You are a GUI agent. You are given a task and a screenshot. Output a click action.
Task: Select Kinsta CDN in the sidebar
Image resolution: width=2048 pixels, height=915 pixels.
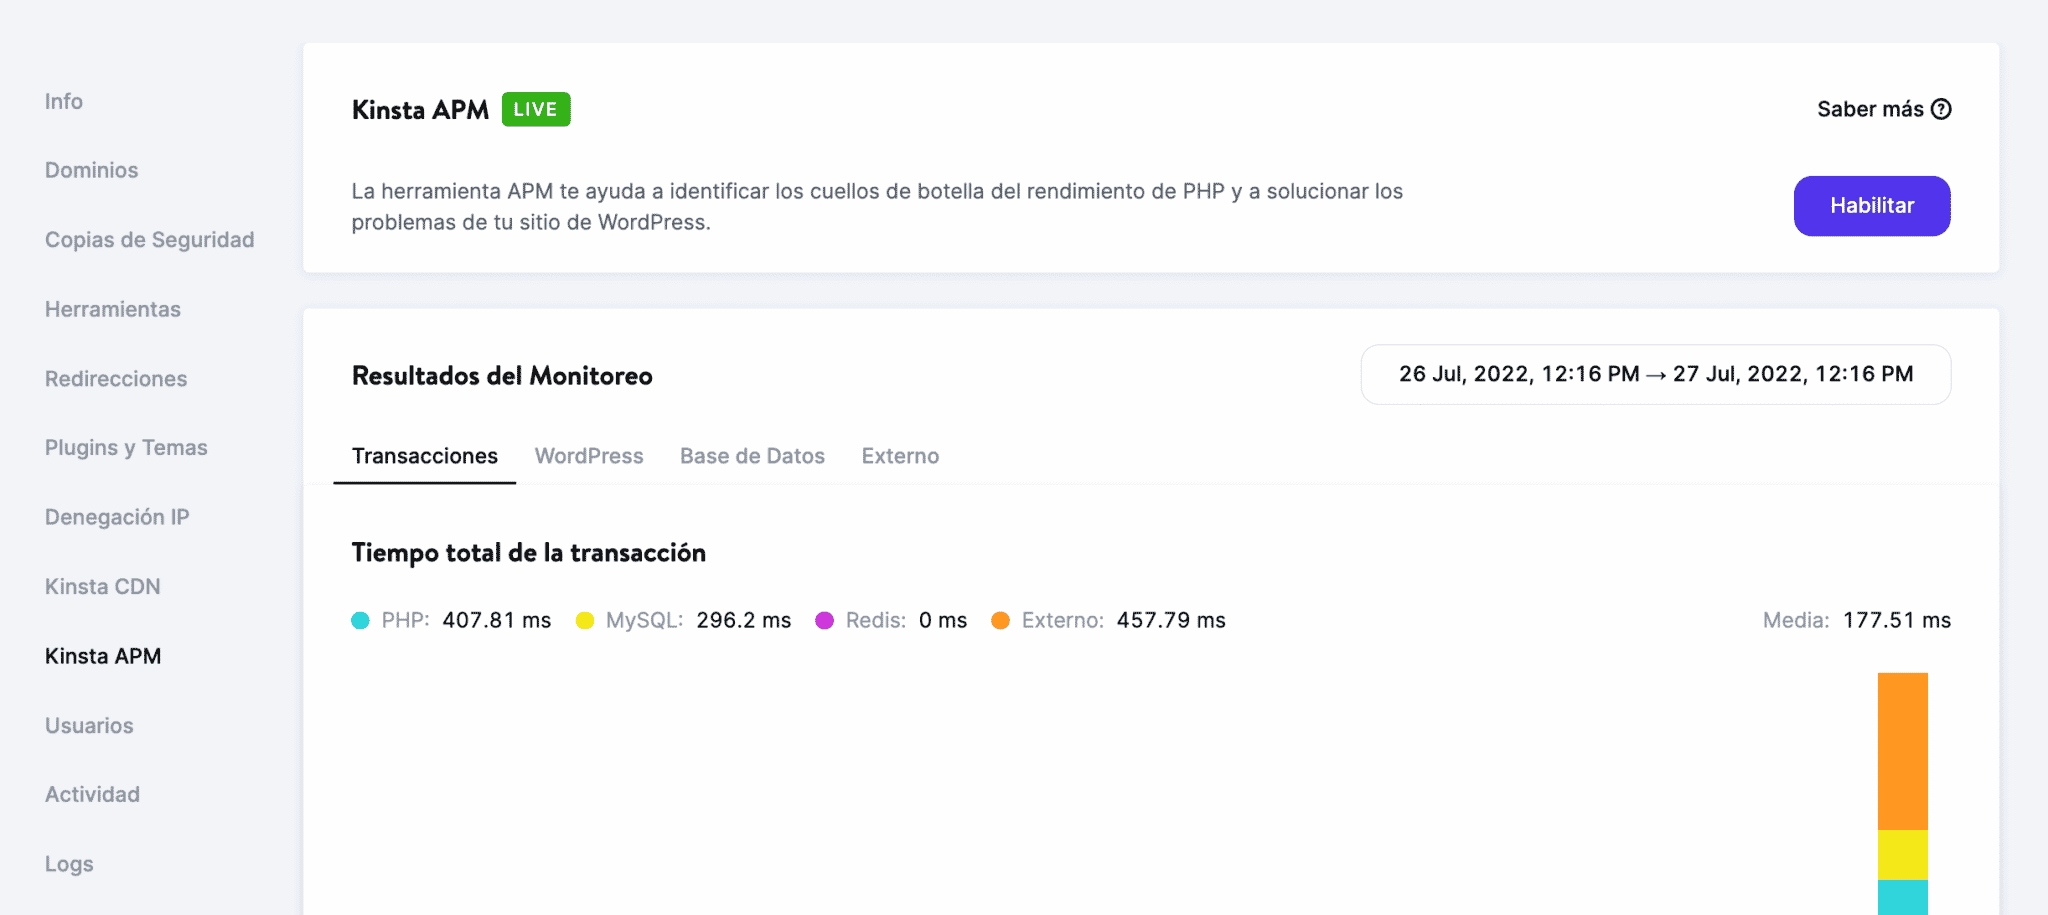(x=102, y=586)
